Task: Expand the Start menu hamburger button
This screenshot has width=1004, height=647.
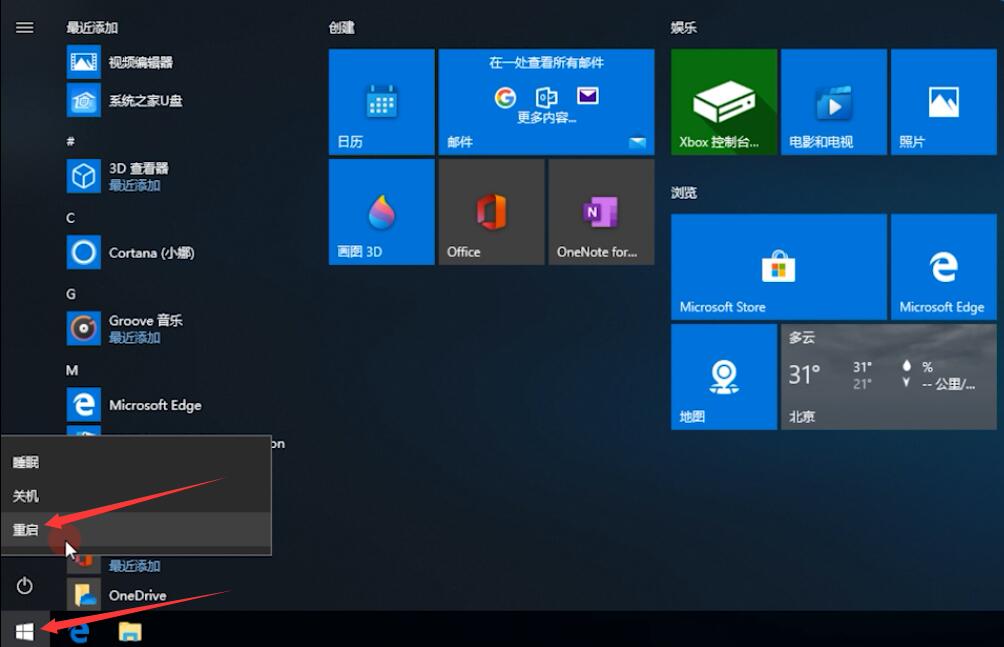Action: point(25,28)
